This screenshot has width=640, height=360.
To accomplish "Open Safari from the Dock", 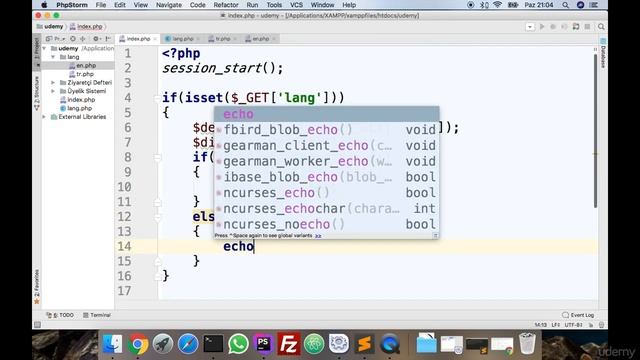I will 188,344.
